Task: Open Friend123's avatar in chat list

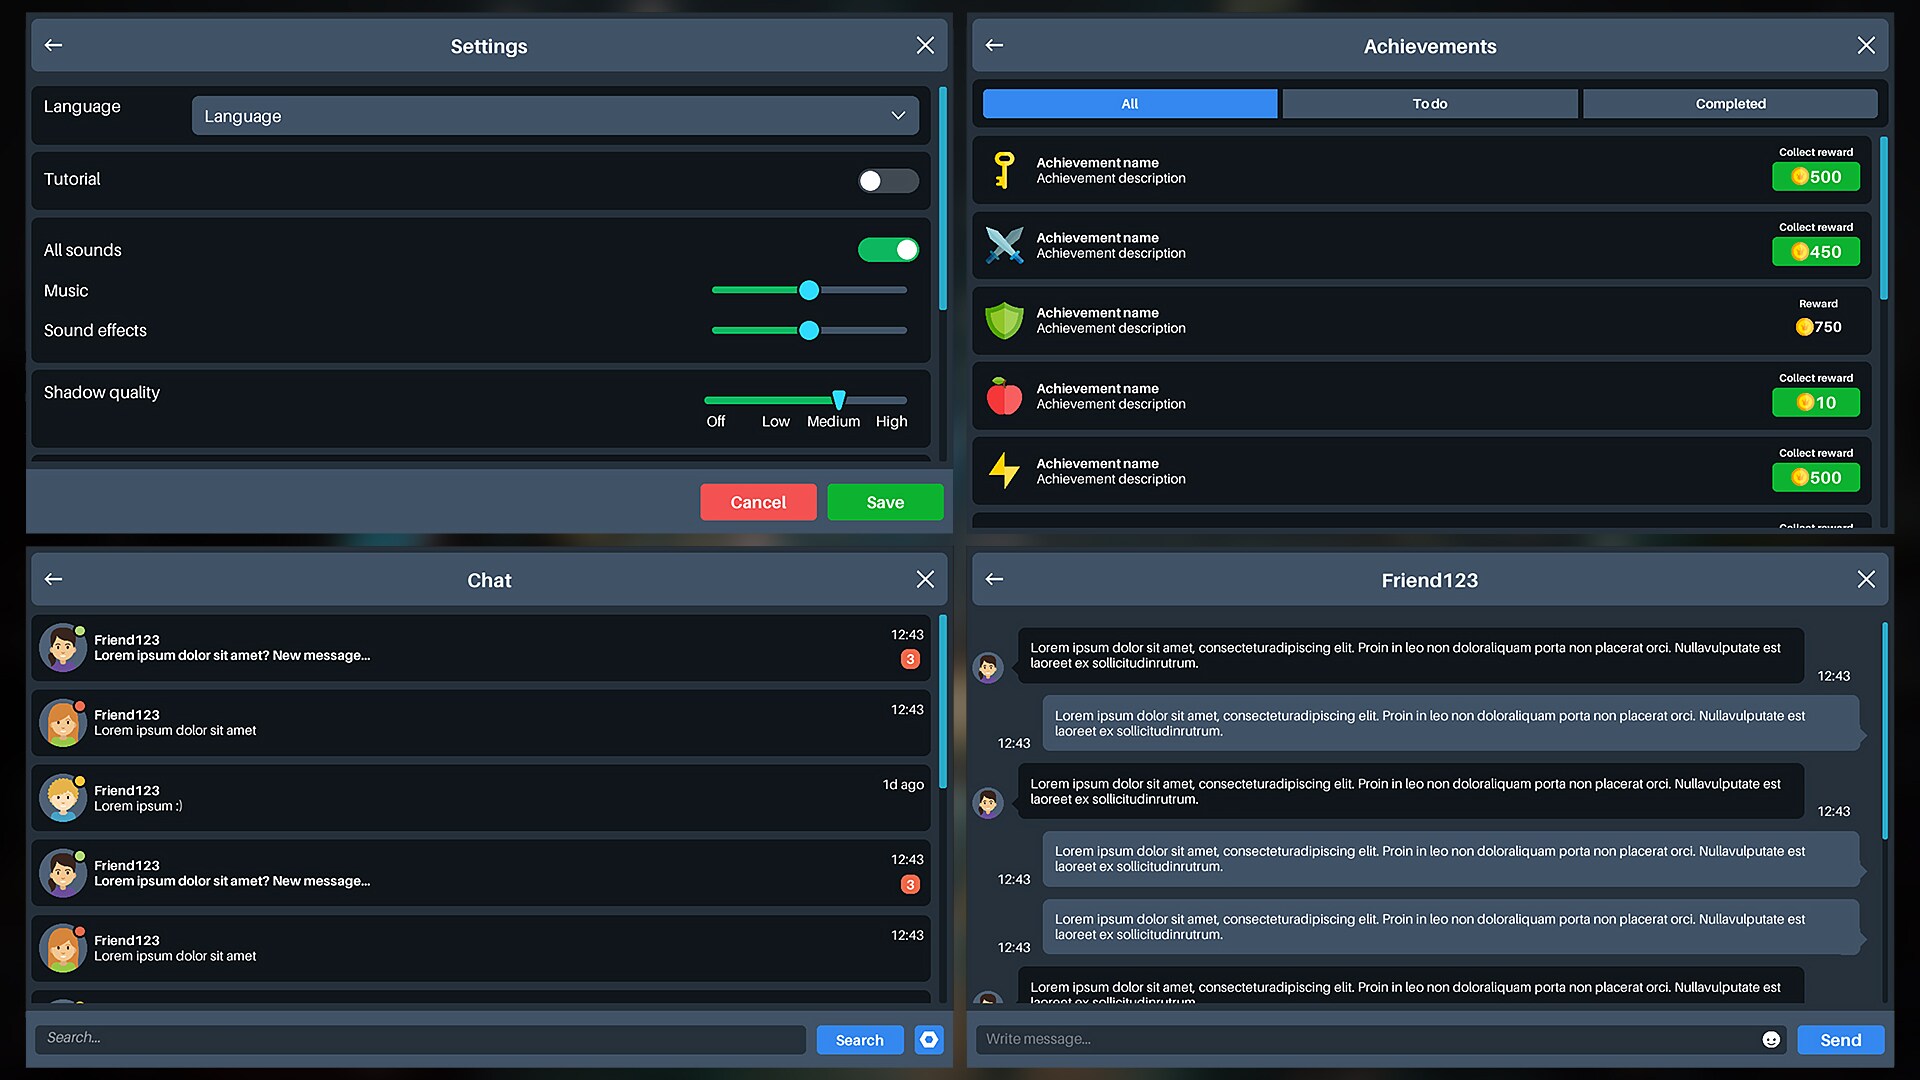Action: click(62, 648)
